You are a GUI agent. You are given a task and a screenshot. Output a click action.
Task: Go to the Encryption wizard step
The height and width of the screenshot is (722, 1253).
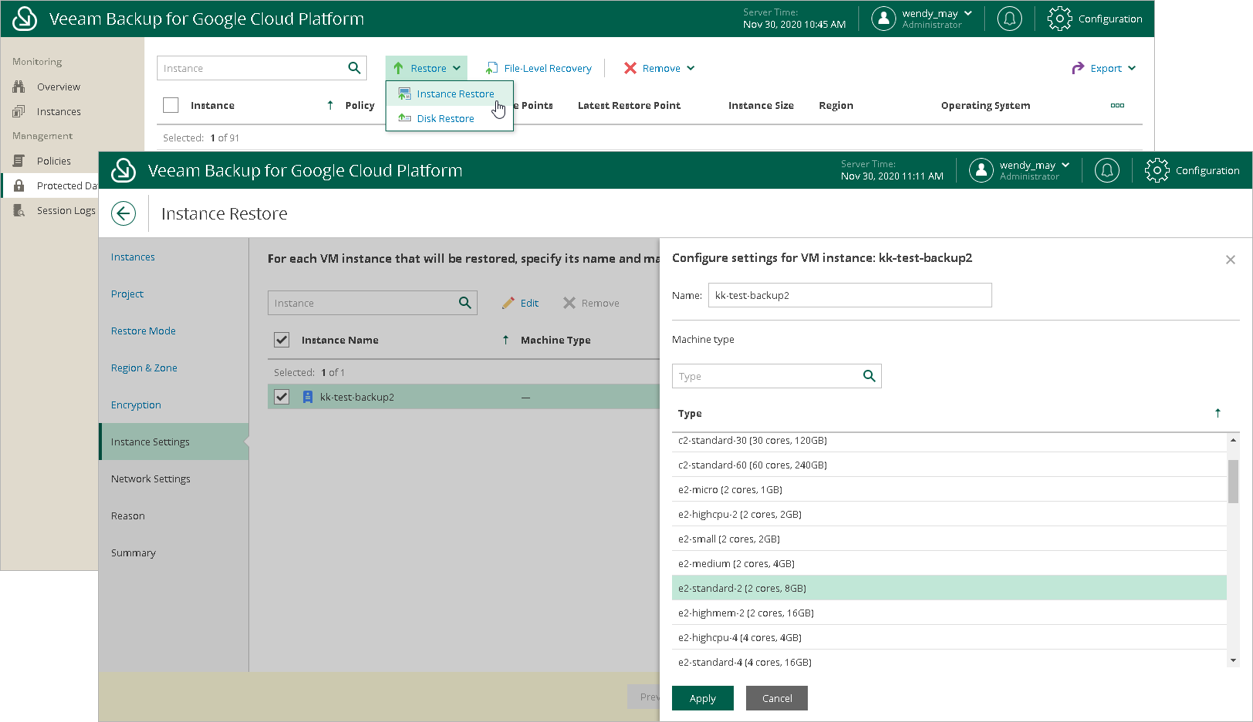click(136, 405)
